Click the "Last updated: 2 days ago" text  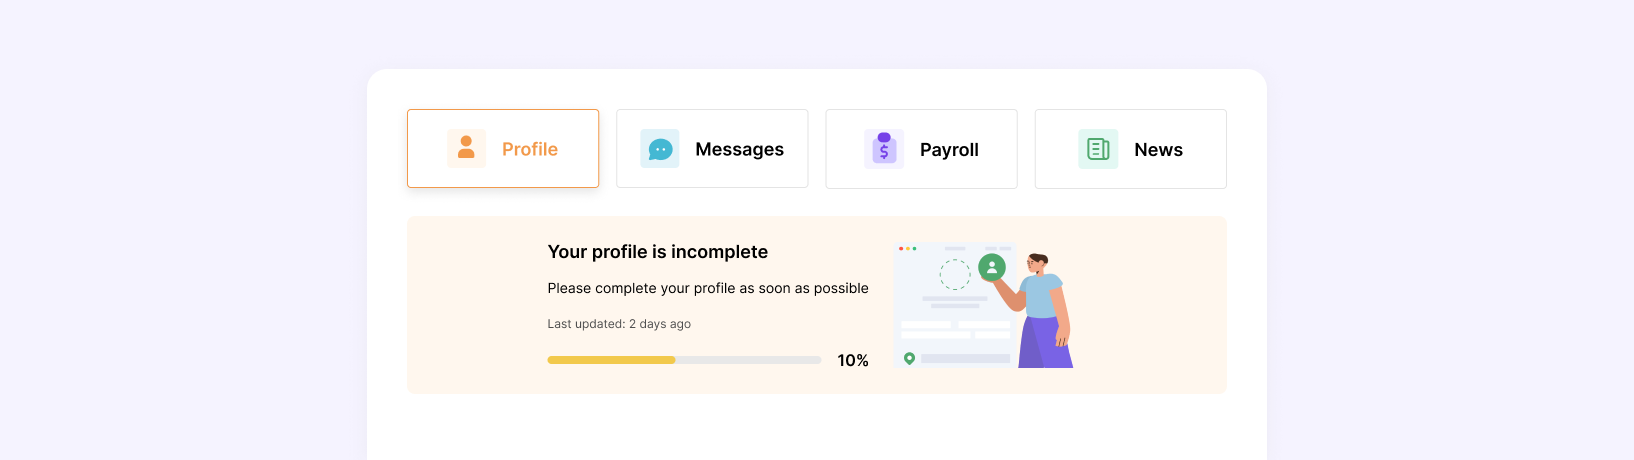pos(619,324)
